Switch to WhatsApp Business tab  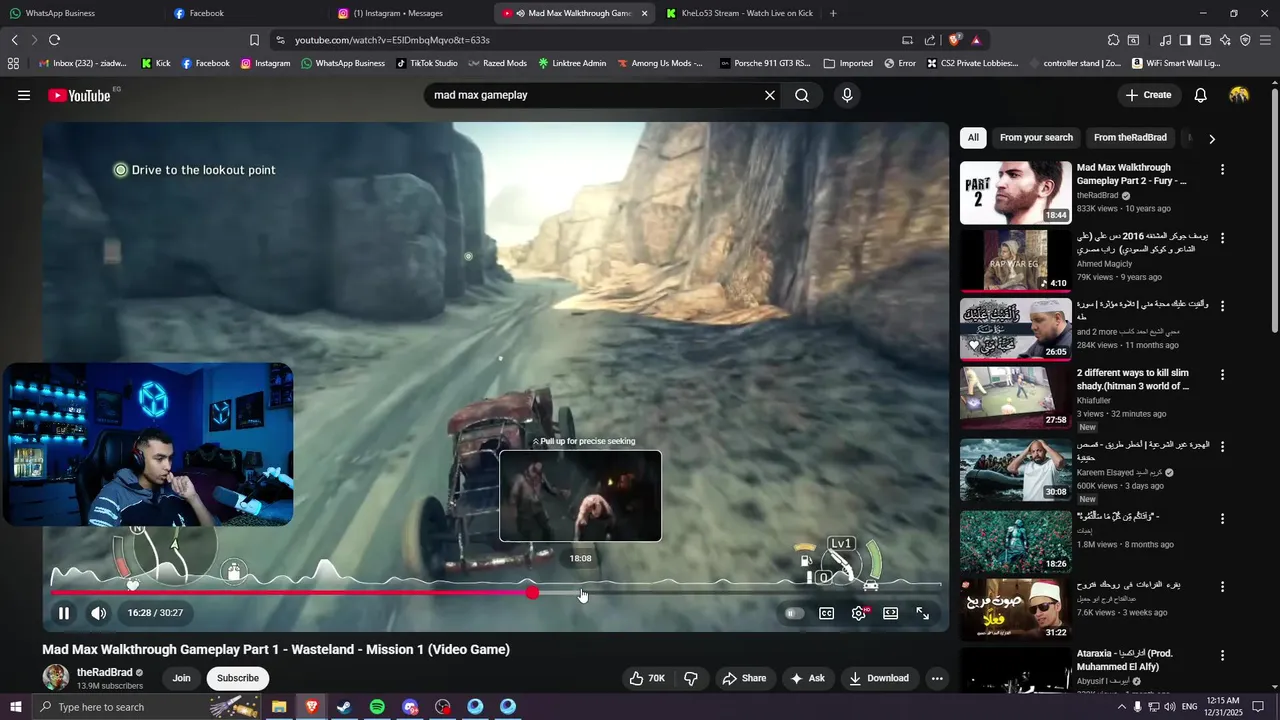(80, 13)
